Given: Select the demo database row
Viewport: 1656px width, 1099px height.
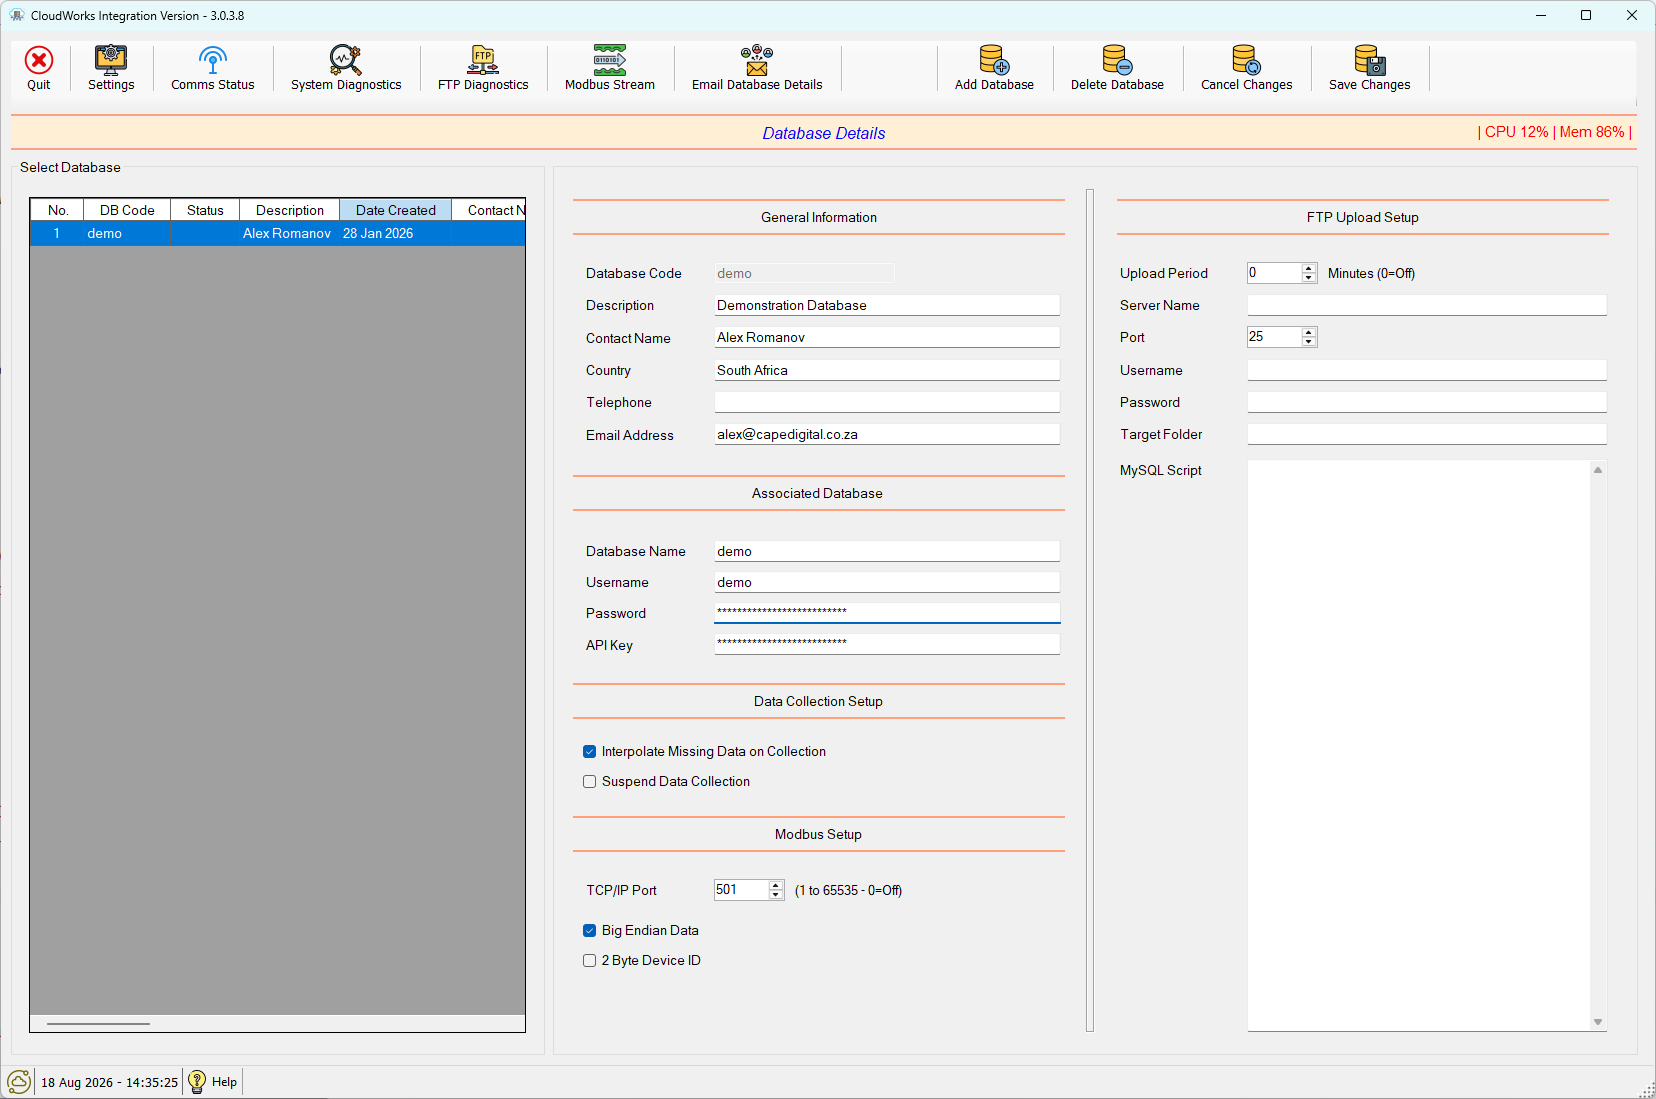Looking at the screenshot, I should pyautogui.click(x=278, y=233).
